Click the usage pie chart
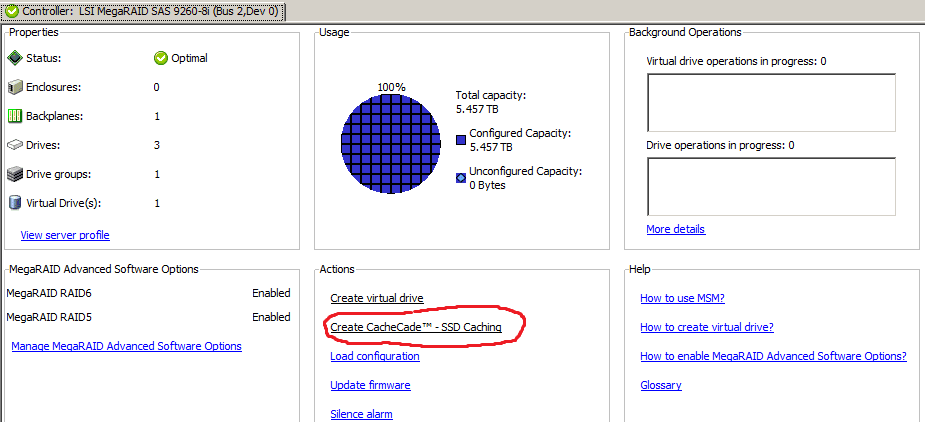Image resolution: width=925 pixels, height=422 pixels. (x=391, y=144)
